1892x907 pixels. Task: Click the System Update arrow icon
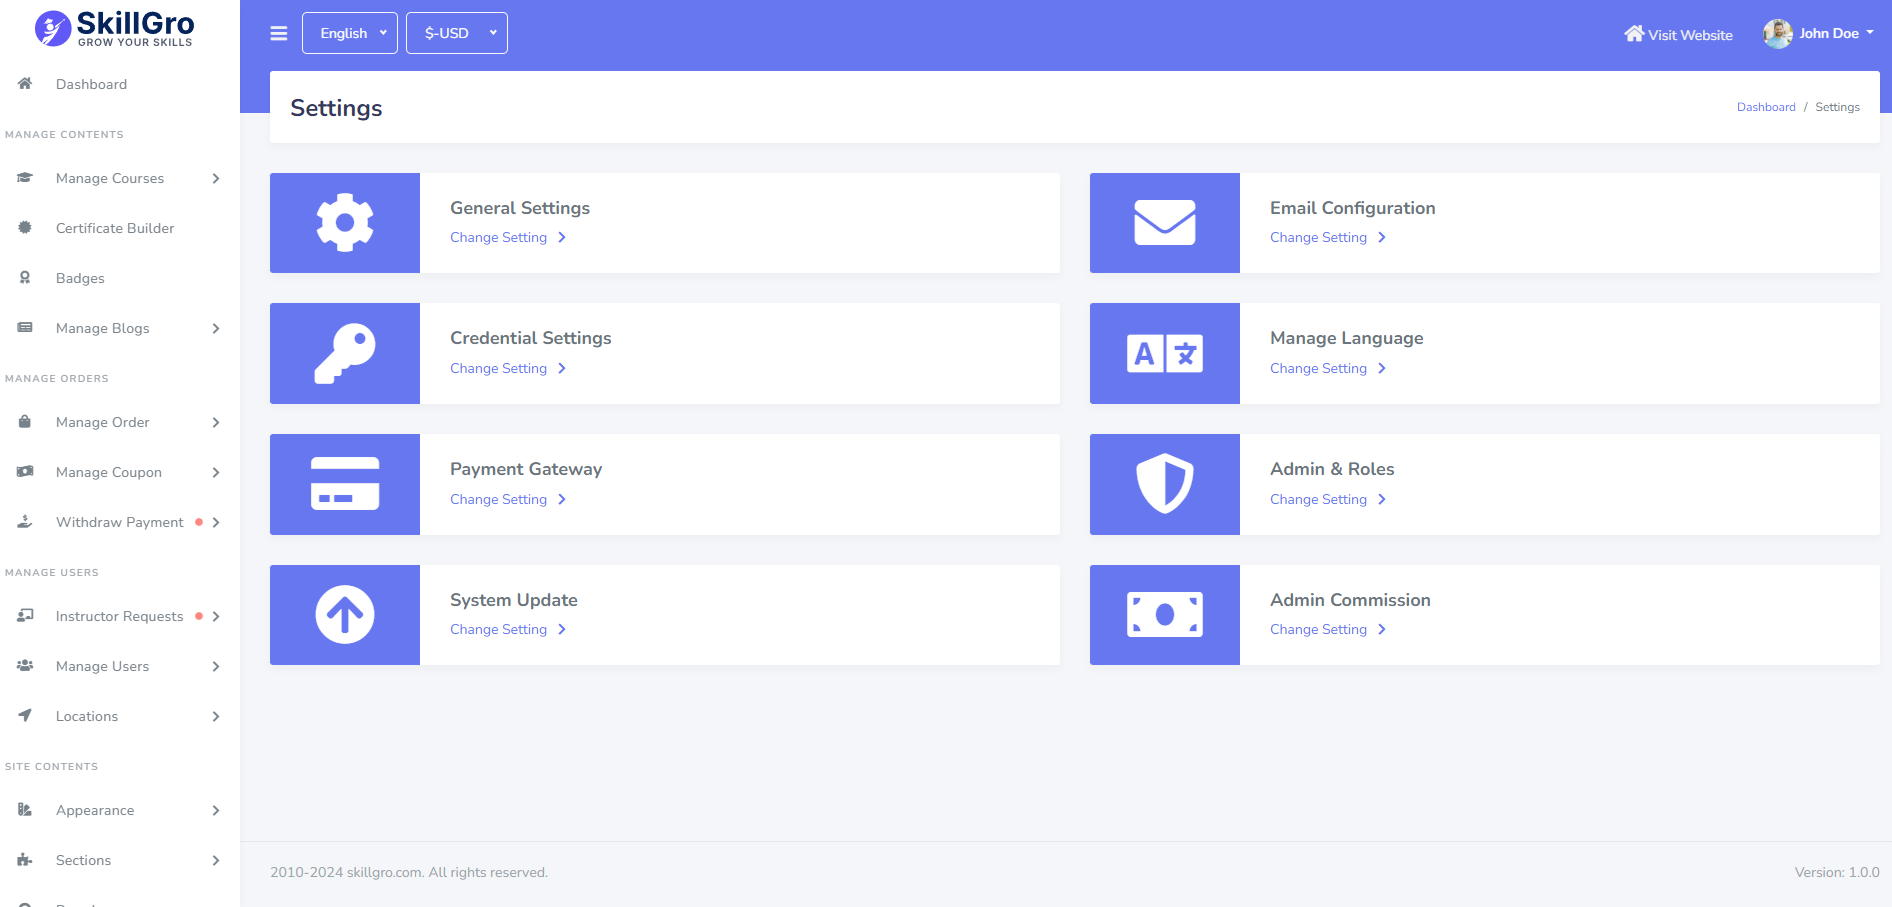pyautogui.click(x=345, y=614)
